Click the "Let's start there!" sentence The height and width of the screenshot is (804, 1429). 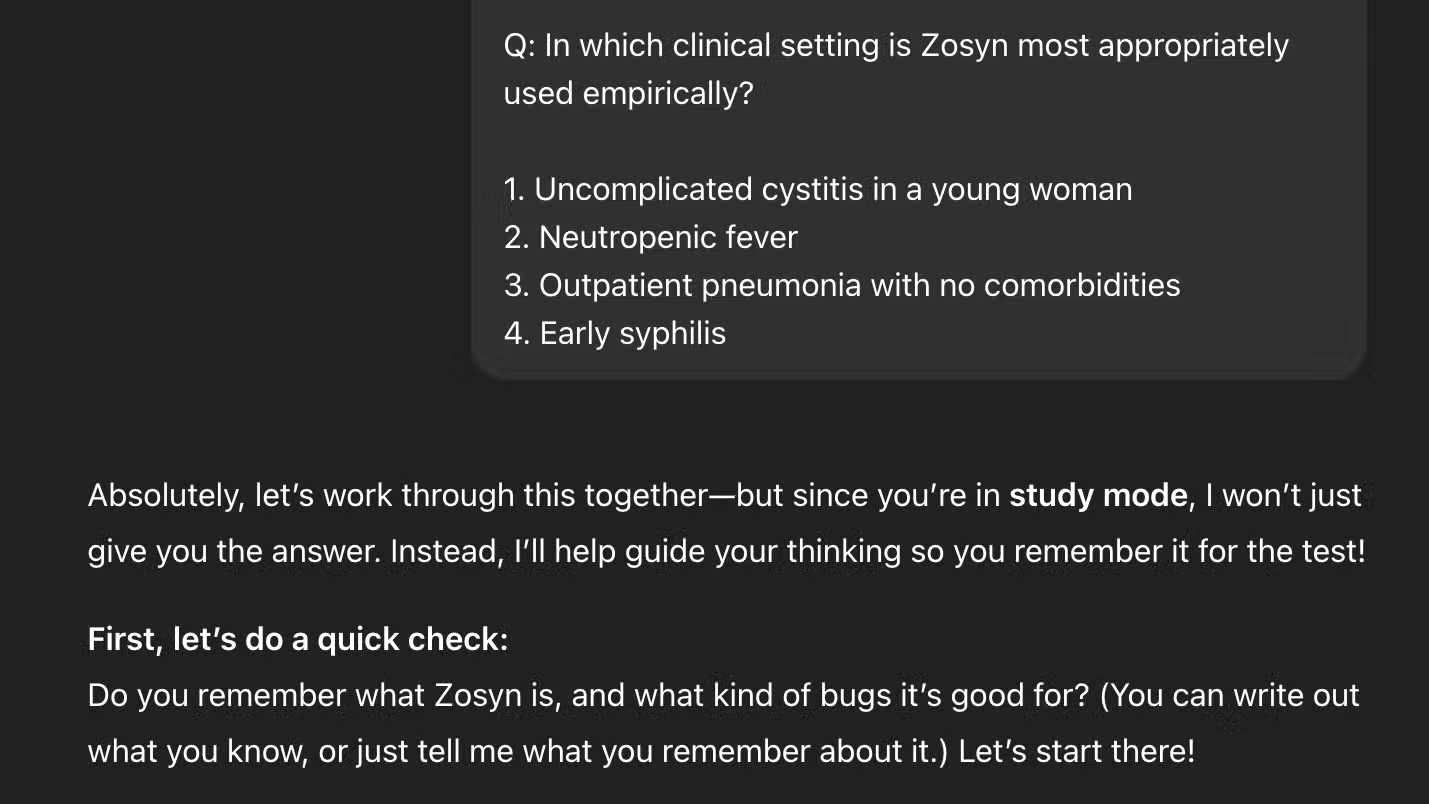click(1076, 752)
